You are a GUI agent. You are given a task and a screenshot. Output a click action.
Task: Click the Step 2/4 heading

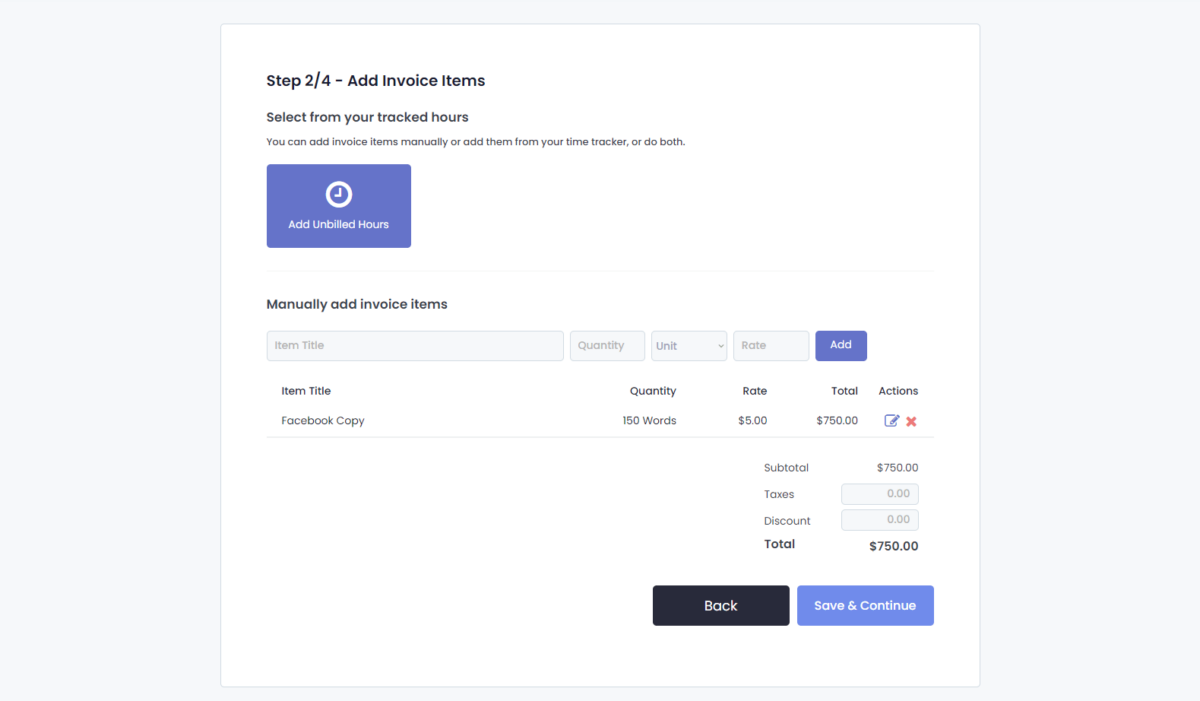coord(375,80)
